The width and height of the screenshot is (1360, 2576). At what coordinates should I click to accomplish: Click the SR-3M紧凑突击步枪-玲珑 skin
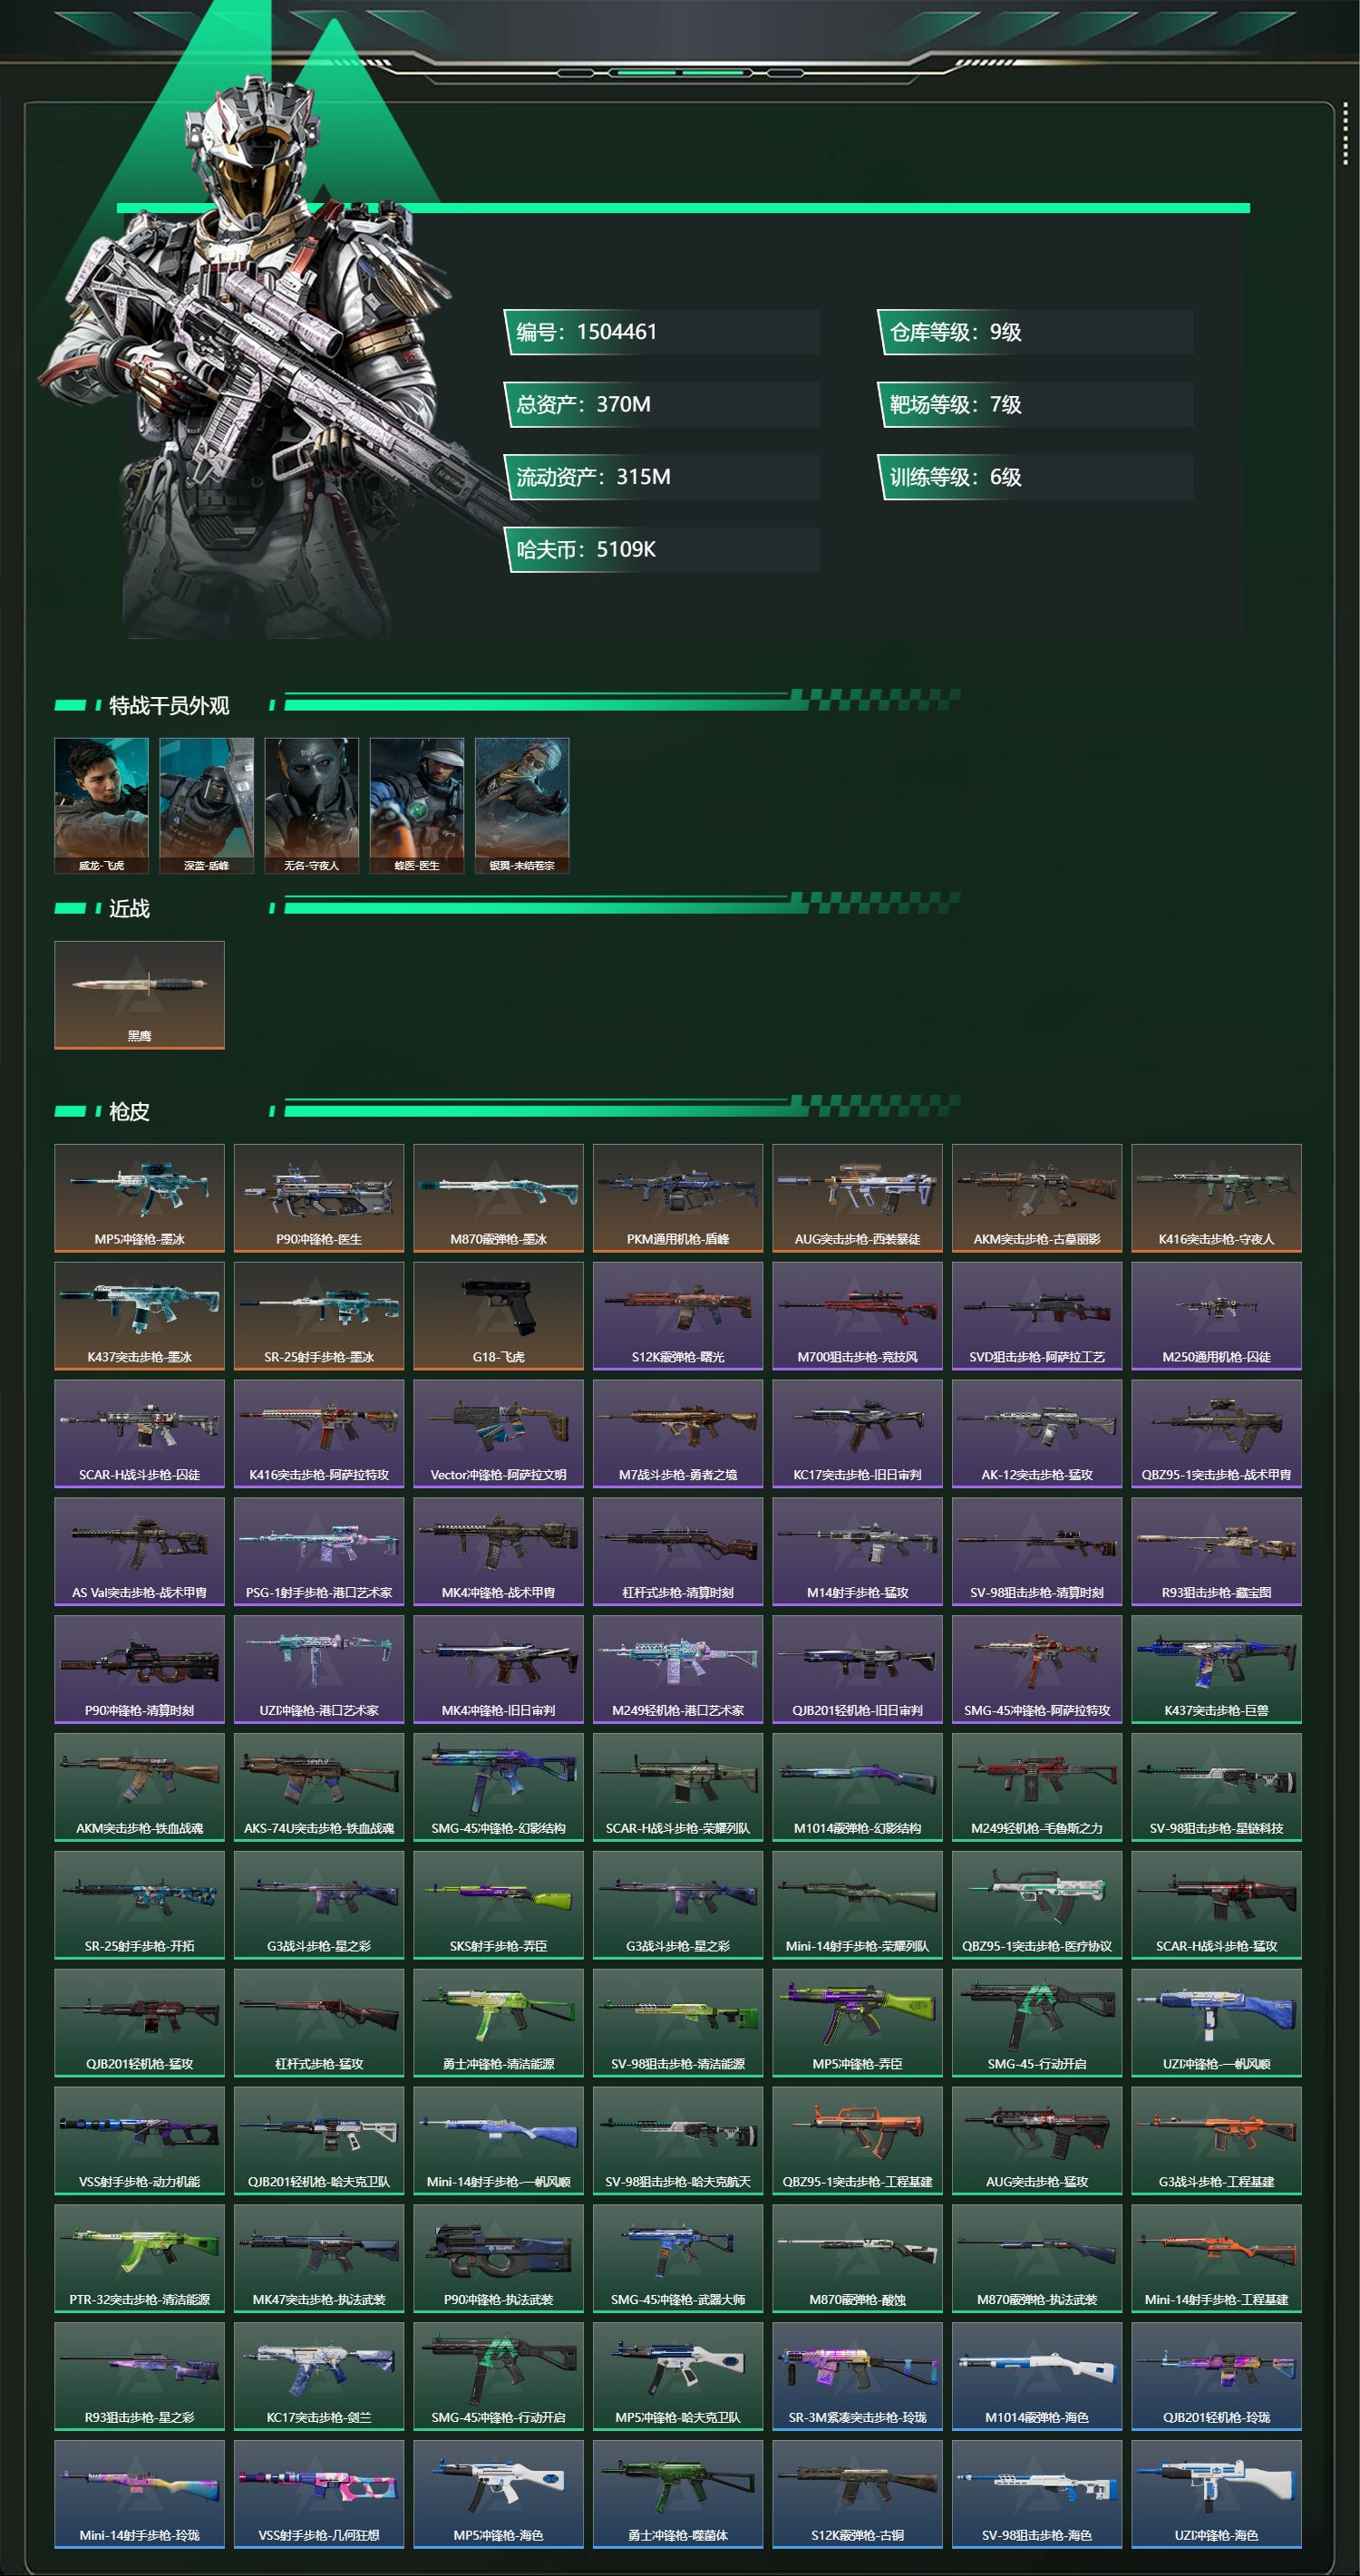tap(857, 2376)
